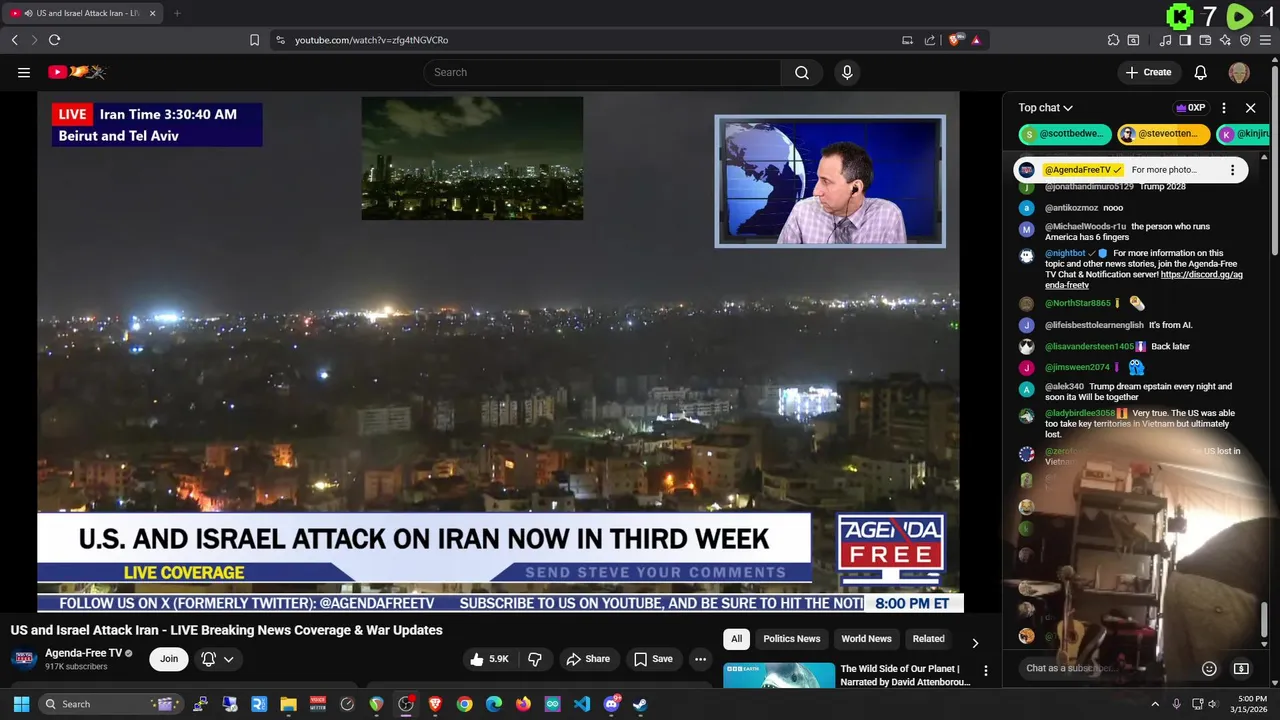Bookmark this page in the address bar

[254, 40]
